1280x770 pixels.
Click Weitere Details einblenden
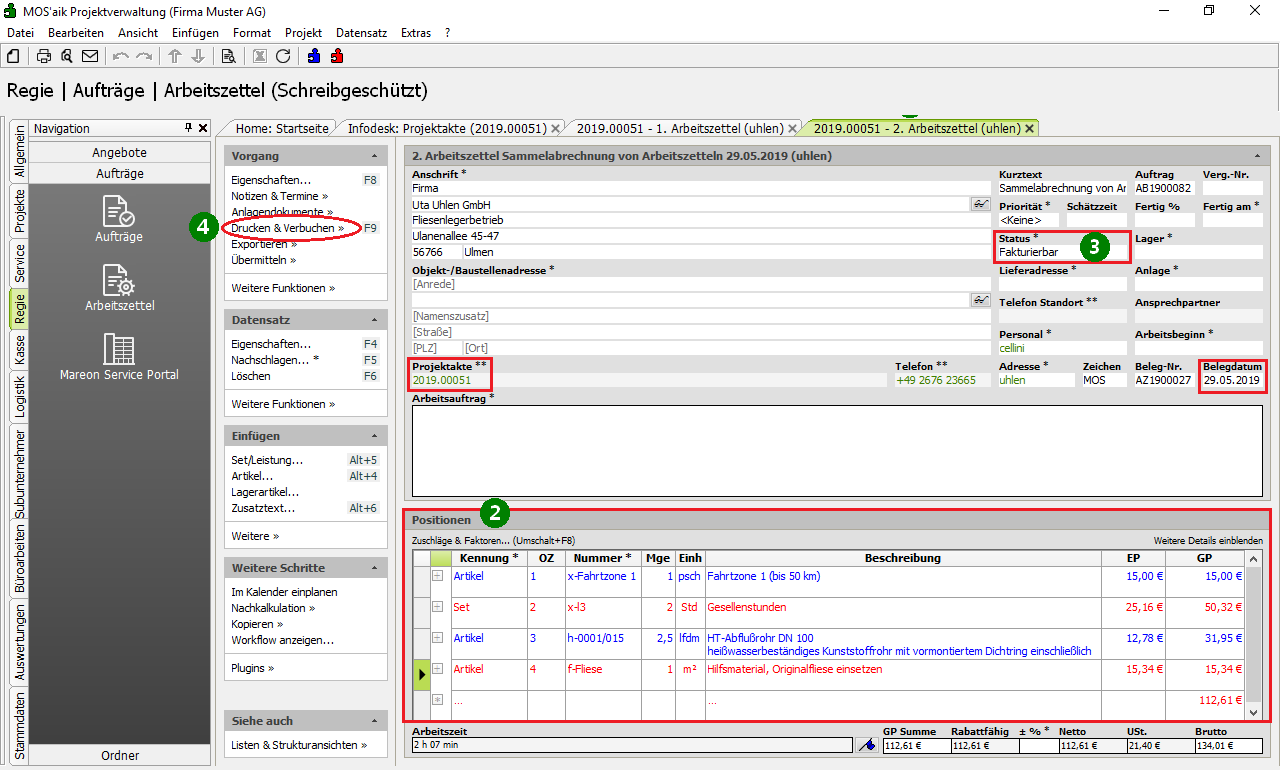coord(1207,541)
